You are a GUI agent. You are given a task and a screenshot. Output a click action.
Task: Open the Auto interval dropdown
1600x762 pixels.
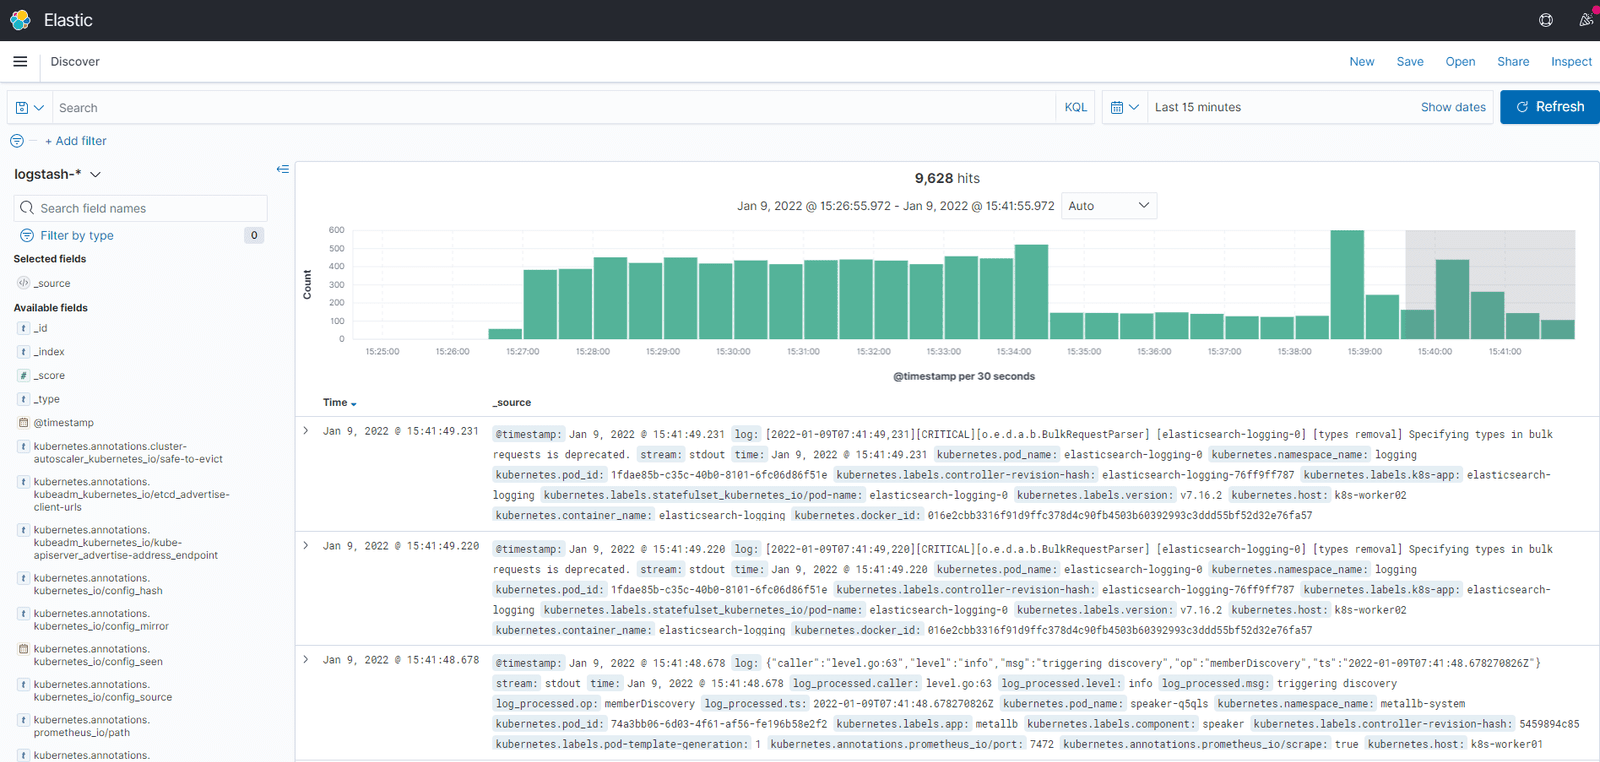pyautogui.click(x=1109, y=206)
